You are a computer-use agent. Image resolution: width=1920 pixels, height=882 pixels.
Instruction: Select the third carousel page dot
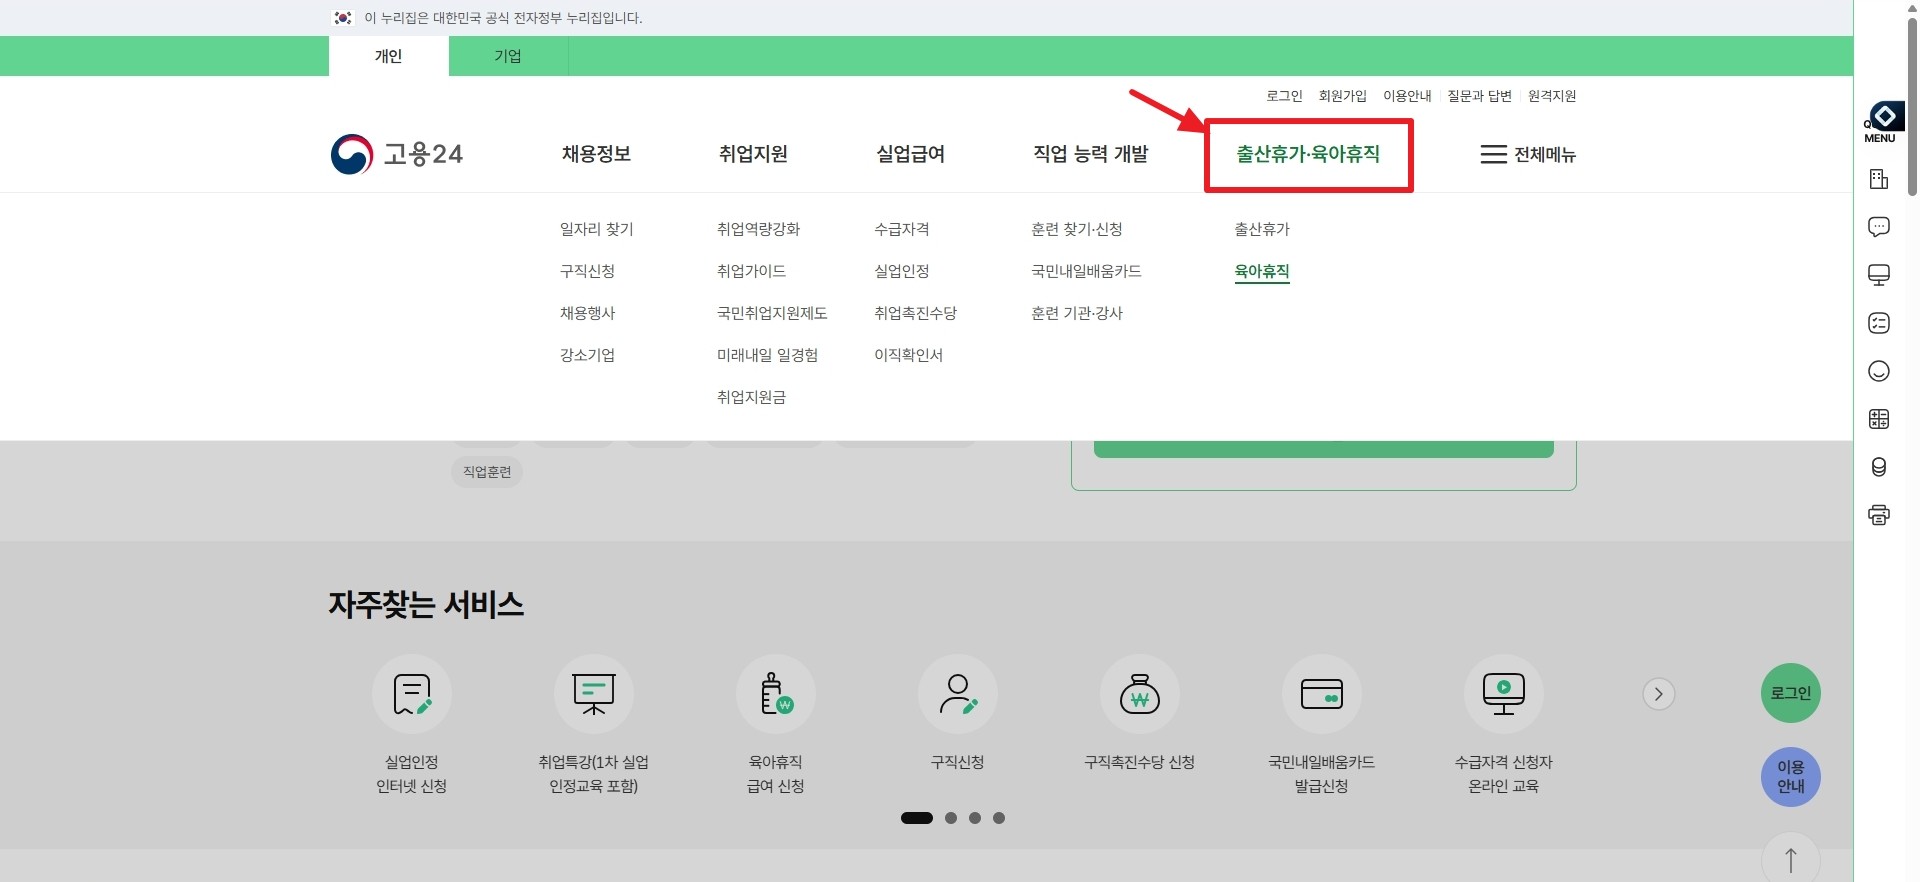click(x=975, y=818)
